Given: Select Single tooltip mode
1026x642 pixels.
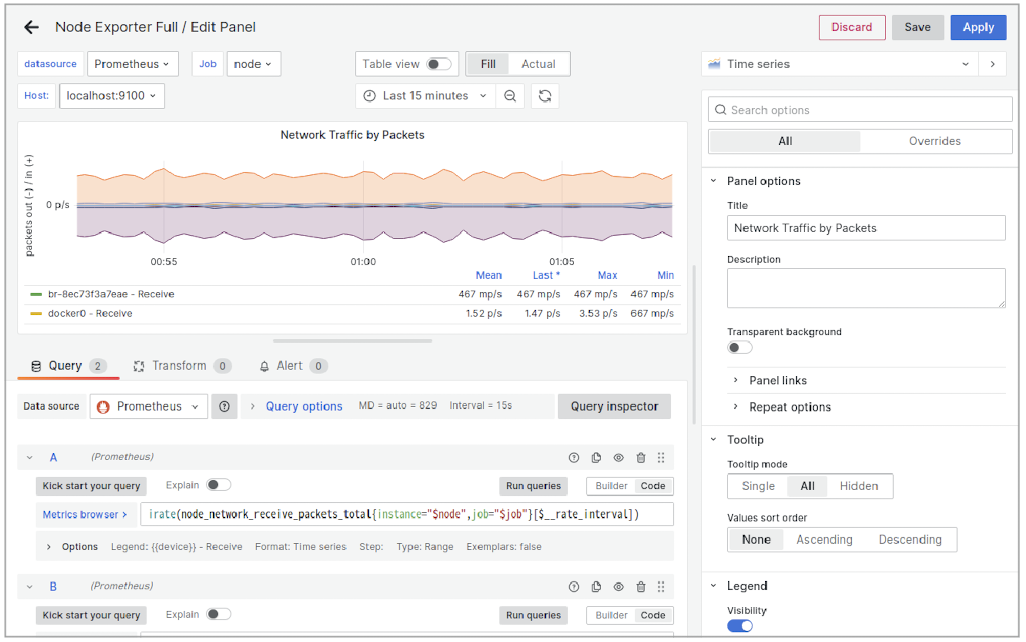Looking at the screenshot, I should pyautogui.click(x=758, y=486).
